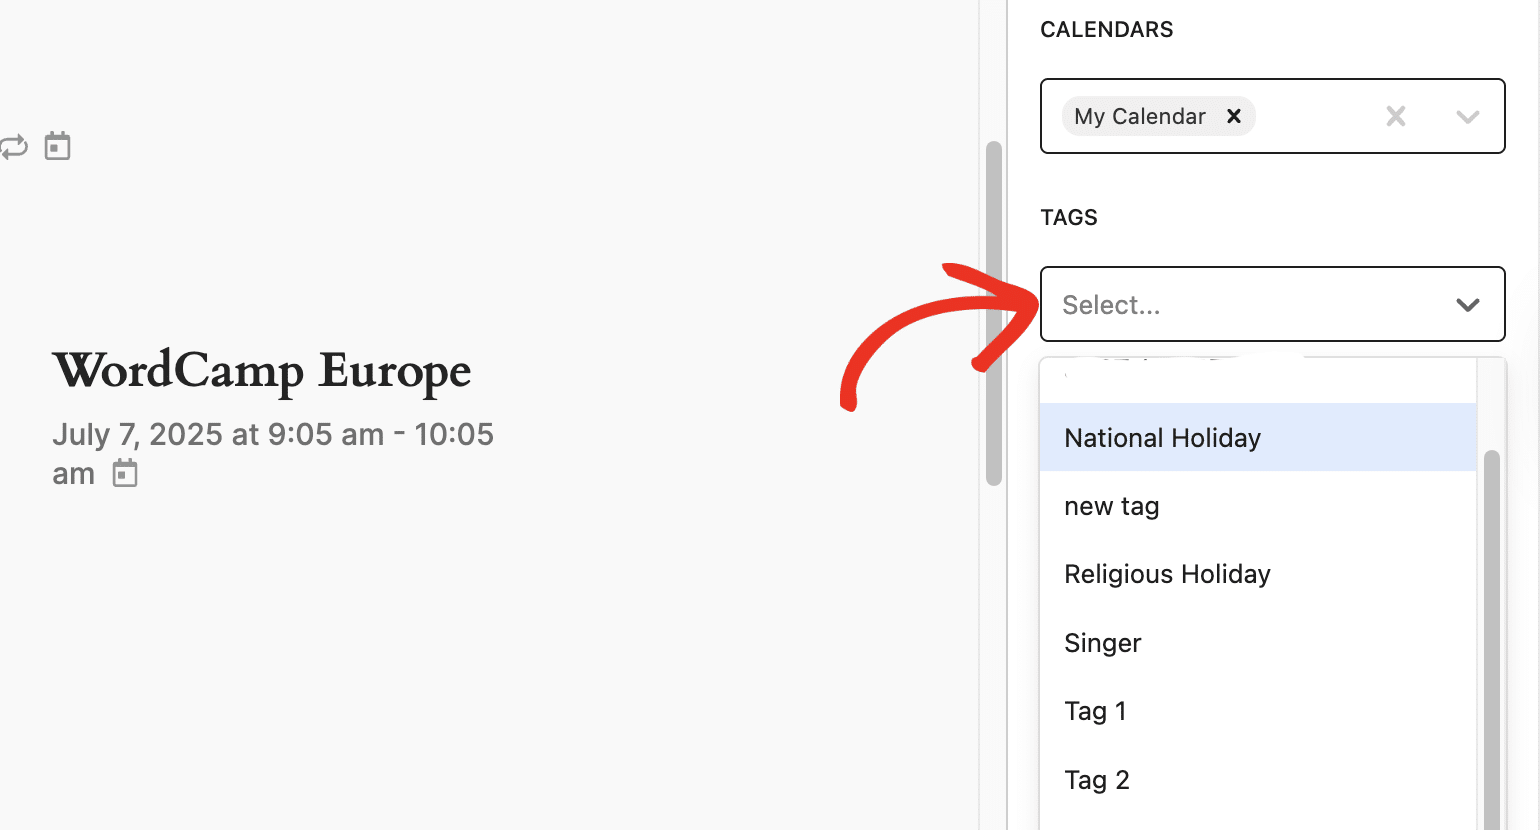Click the TAGS section heading

click(1069, 217)
